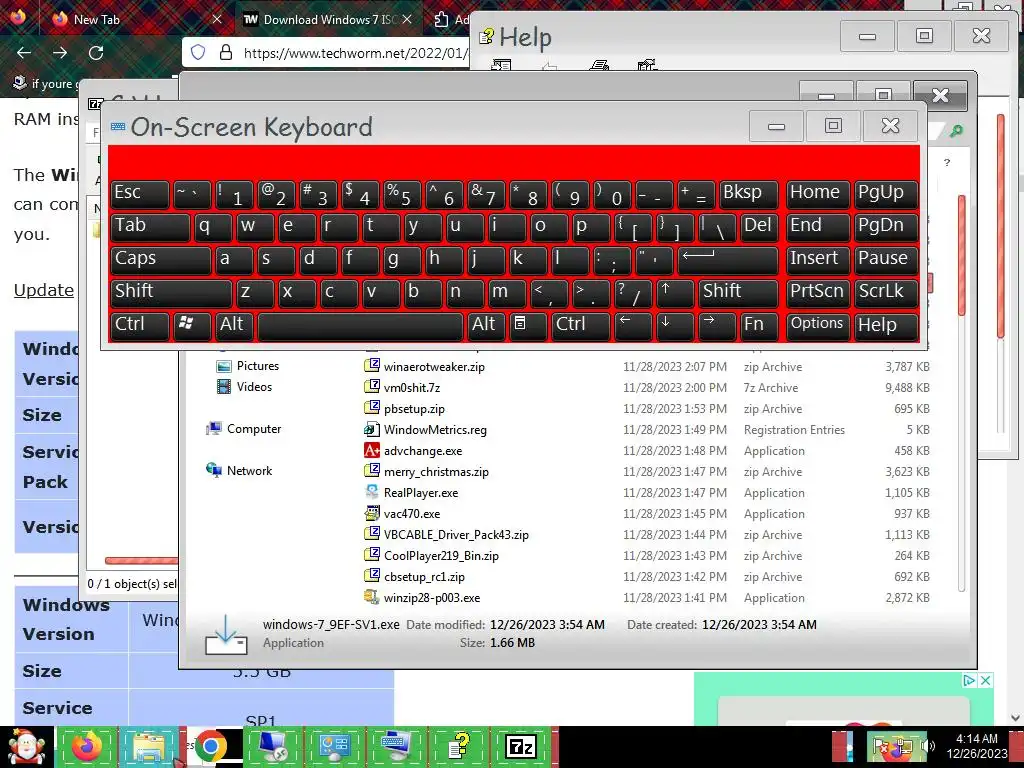The width and height of the screenshot is (1024, 768).
Task: Click the down arrow key on On-Screen Keyboard
Action: (x=674, y=327)
